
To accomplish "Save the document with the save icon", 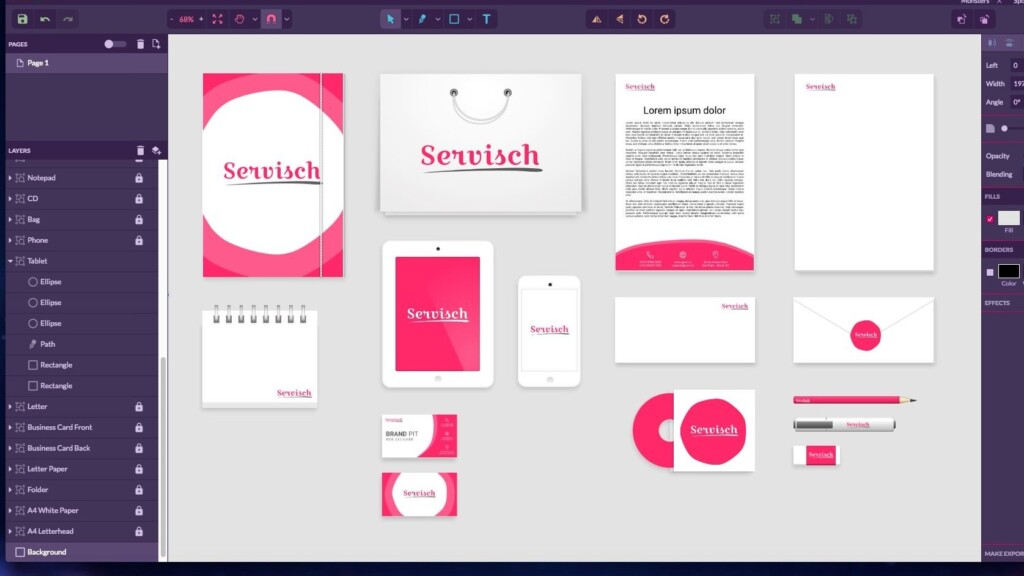I will (x=22, y=19).
